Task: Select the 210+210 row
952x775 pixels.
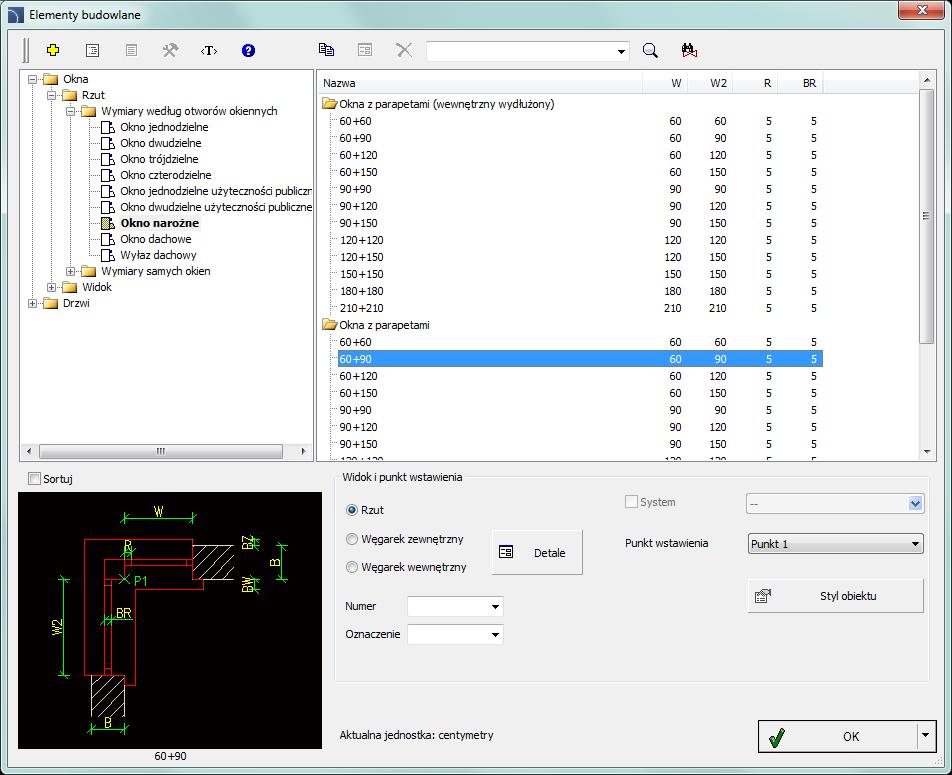Action: (580, 308)
